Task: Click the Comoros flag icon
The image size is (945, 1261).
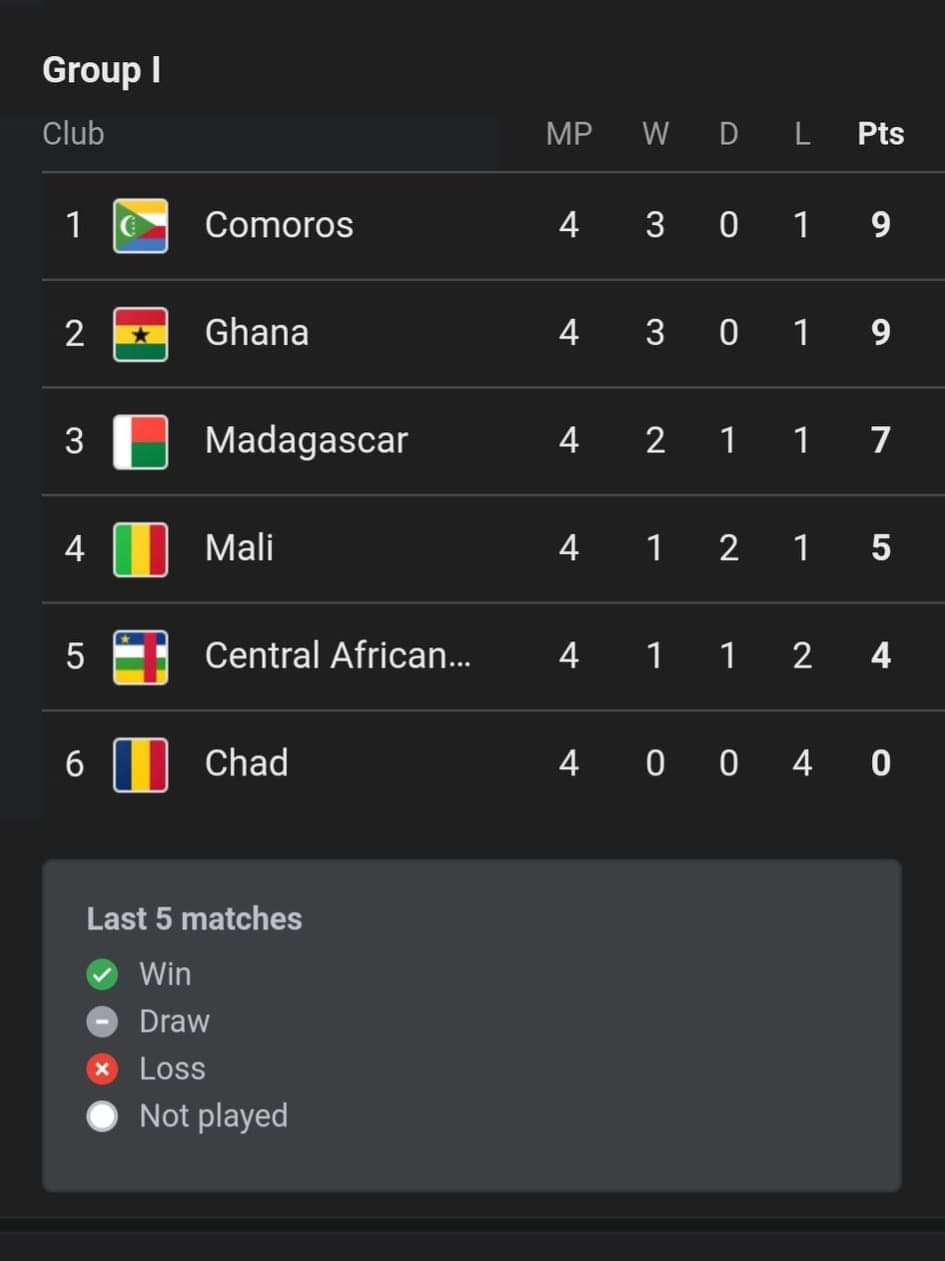Action: click(140, 226)
